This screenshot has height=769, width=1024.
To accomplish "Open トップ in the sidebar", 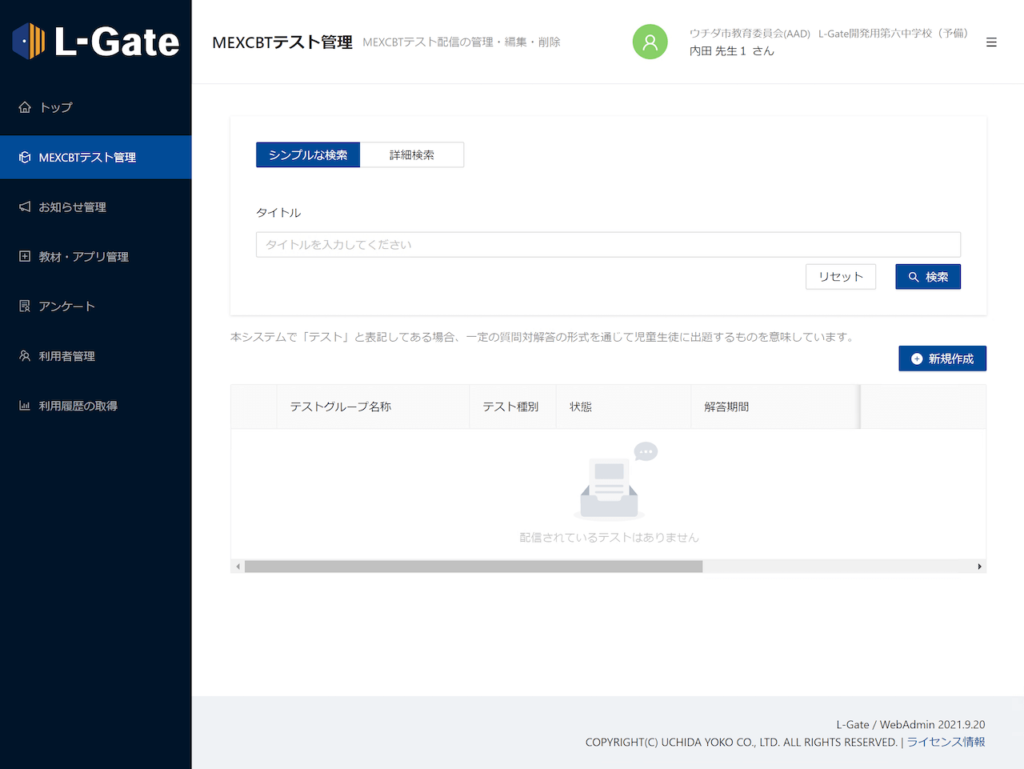I will tap(56, 107).
